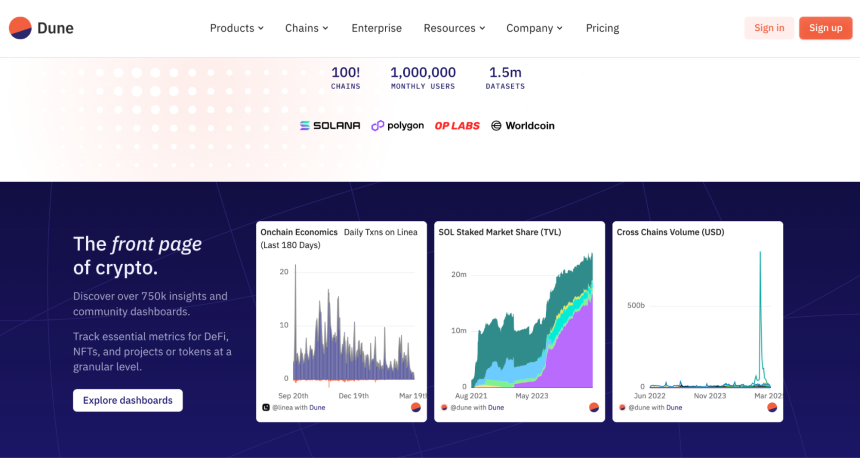860x458 pixels.
Task: Click the Solana logo
Action: (330, 126)
